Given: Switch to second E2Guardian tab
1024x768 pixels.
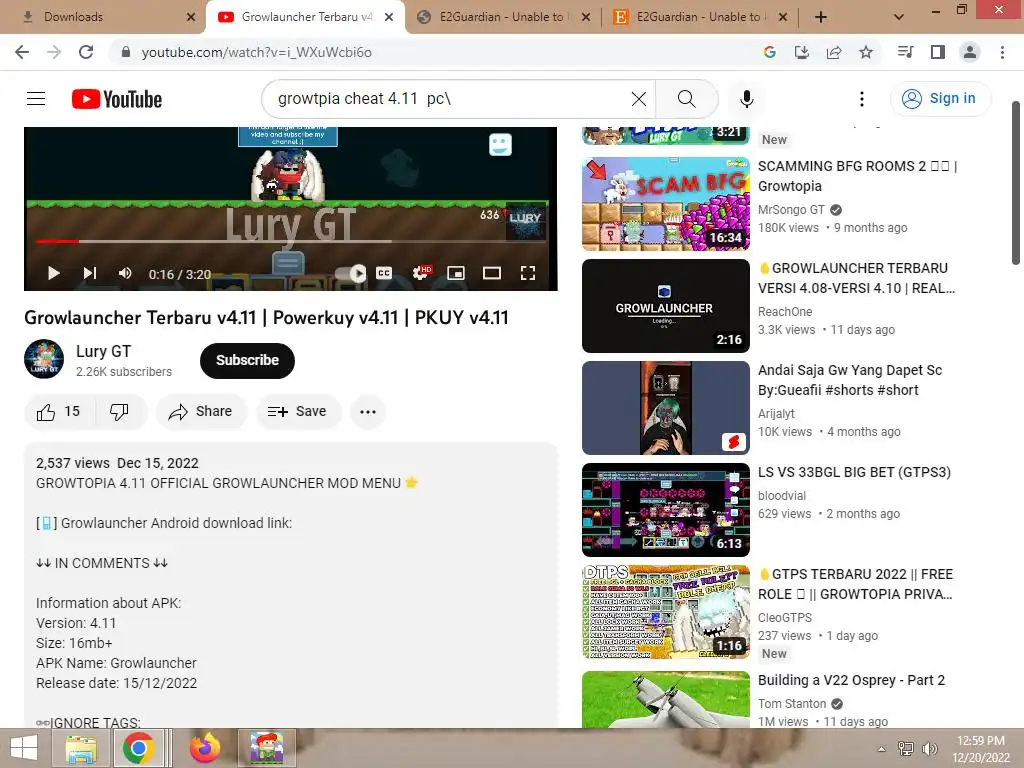Looking at the screenshot, I should click(699, 17).
